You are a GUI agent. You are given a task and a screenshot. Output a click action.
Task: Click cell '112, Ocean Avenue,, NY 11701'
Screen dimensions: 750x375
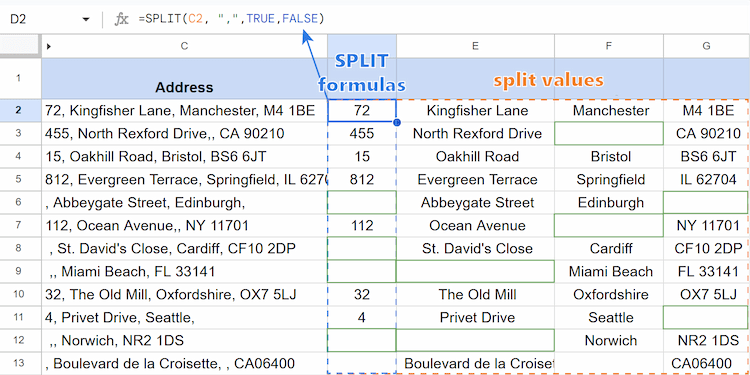(x=184, y=225)
